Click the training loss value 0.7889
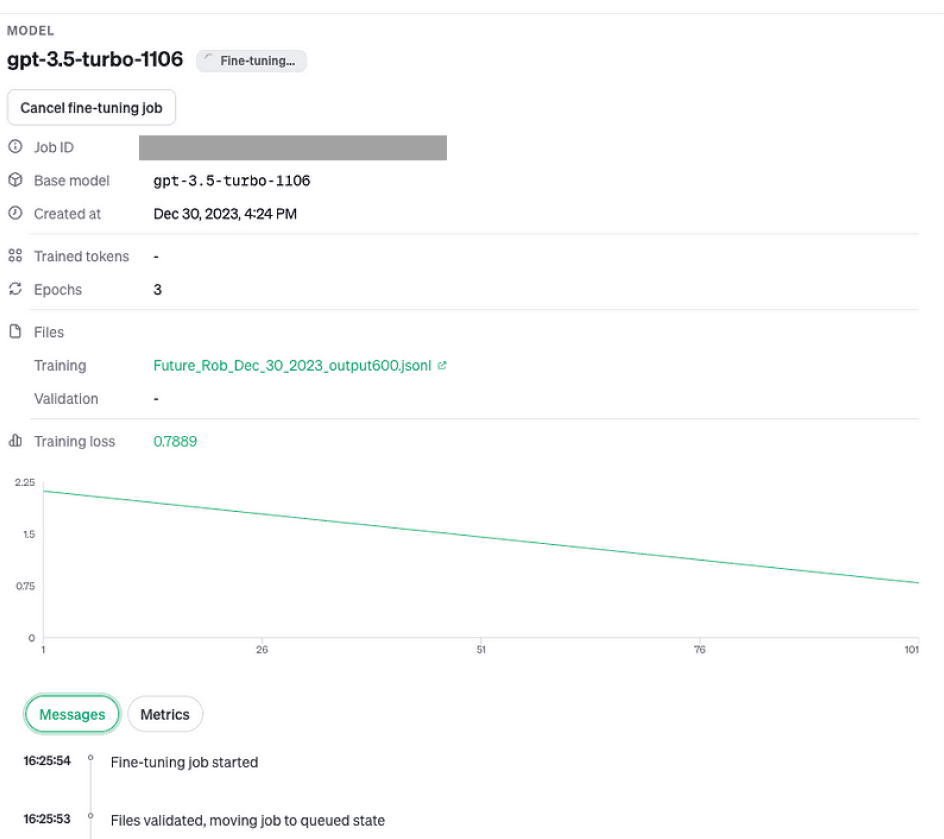Viewport: 944px width, 839px height. coord(175,441)
